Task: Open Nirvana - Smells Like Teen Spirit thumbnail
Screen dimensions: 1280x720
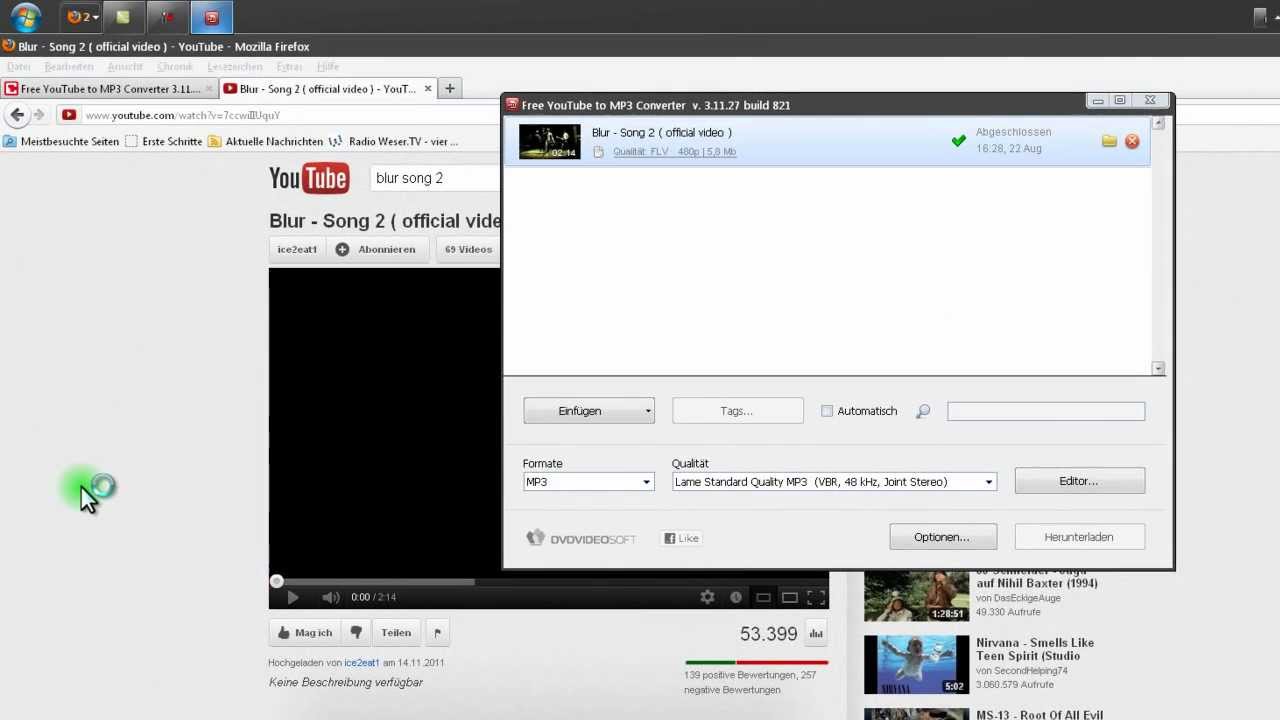Action: point(916,664)
